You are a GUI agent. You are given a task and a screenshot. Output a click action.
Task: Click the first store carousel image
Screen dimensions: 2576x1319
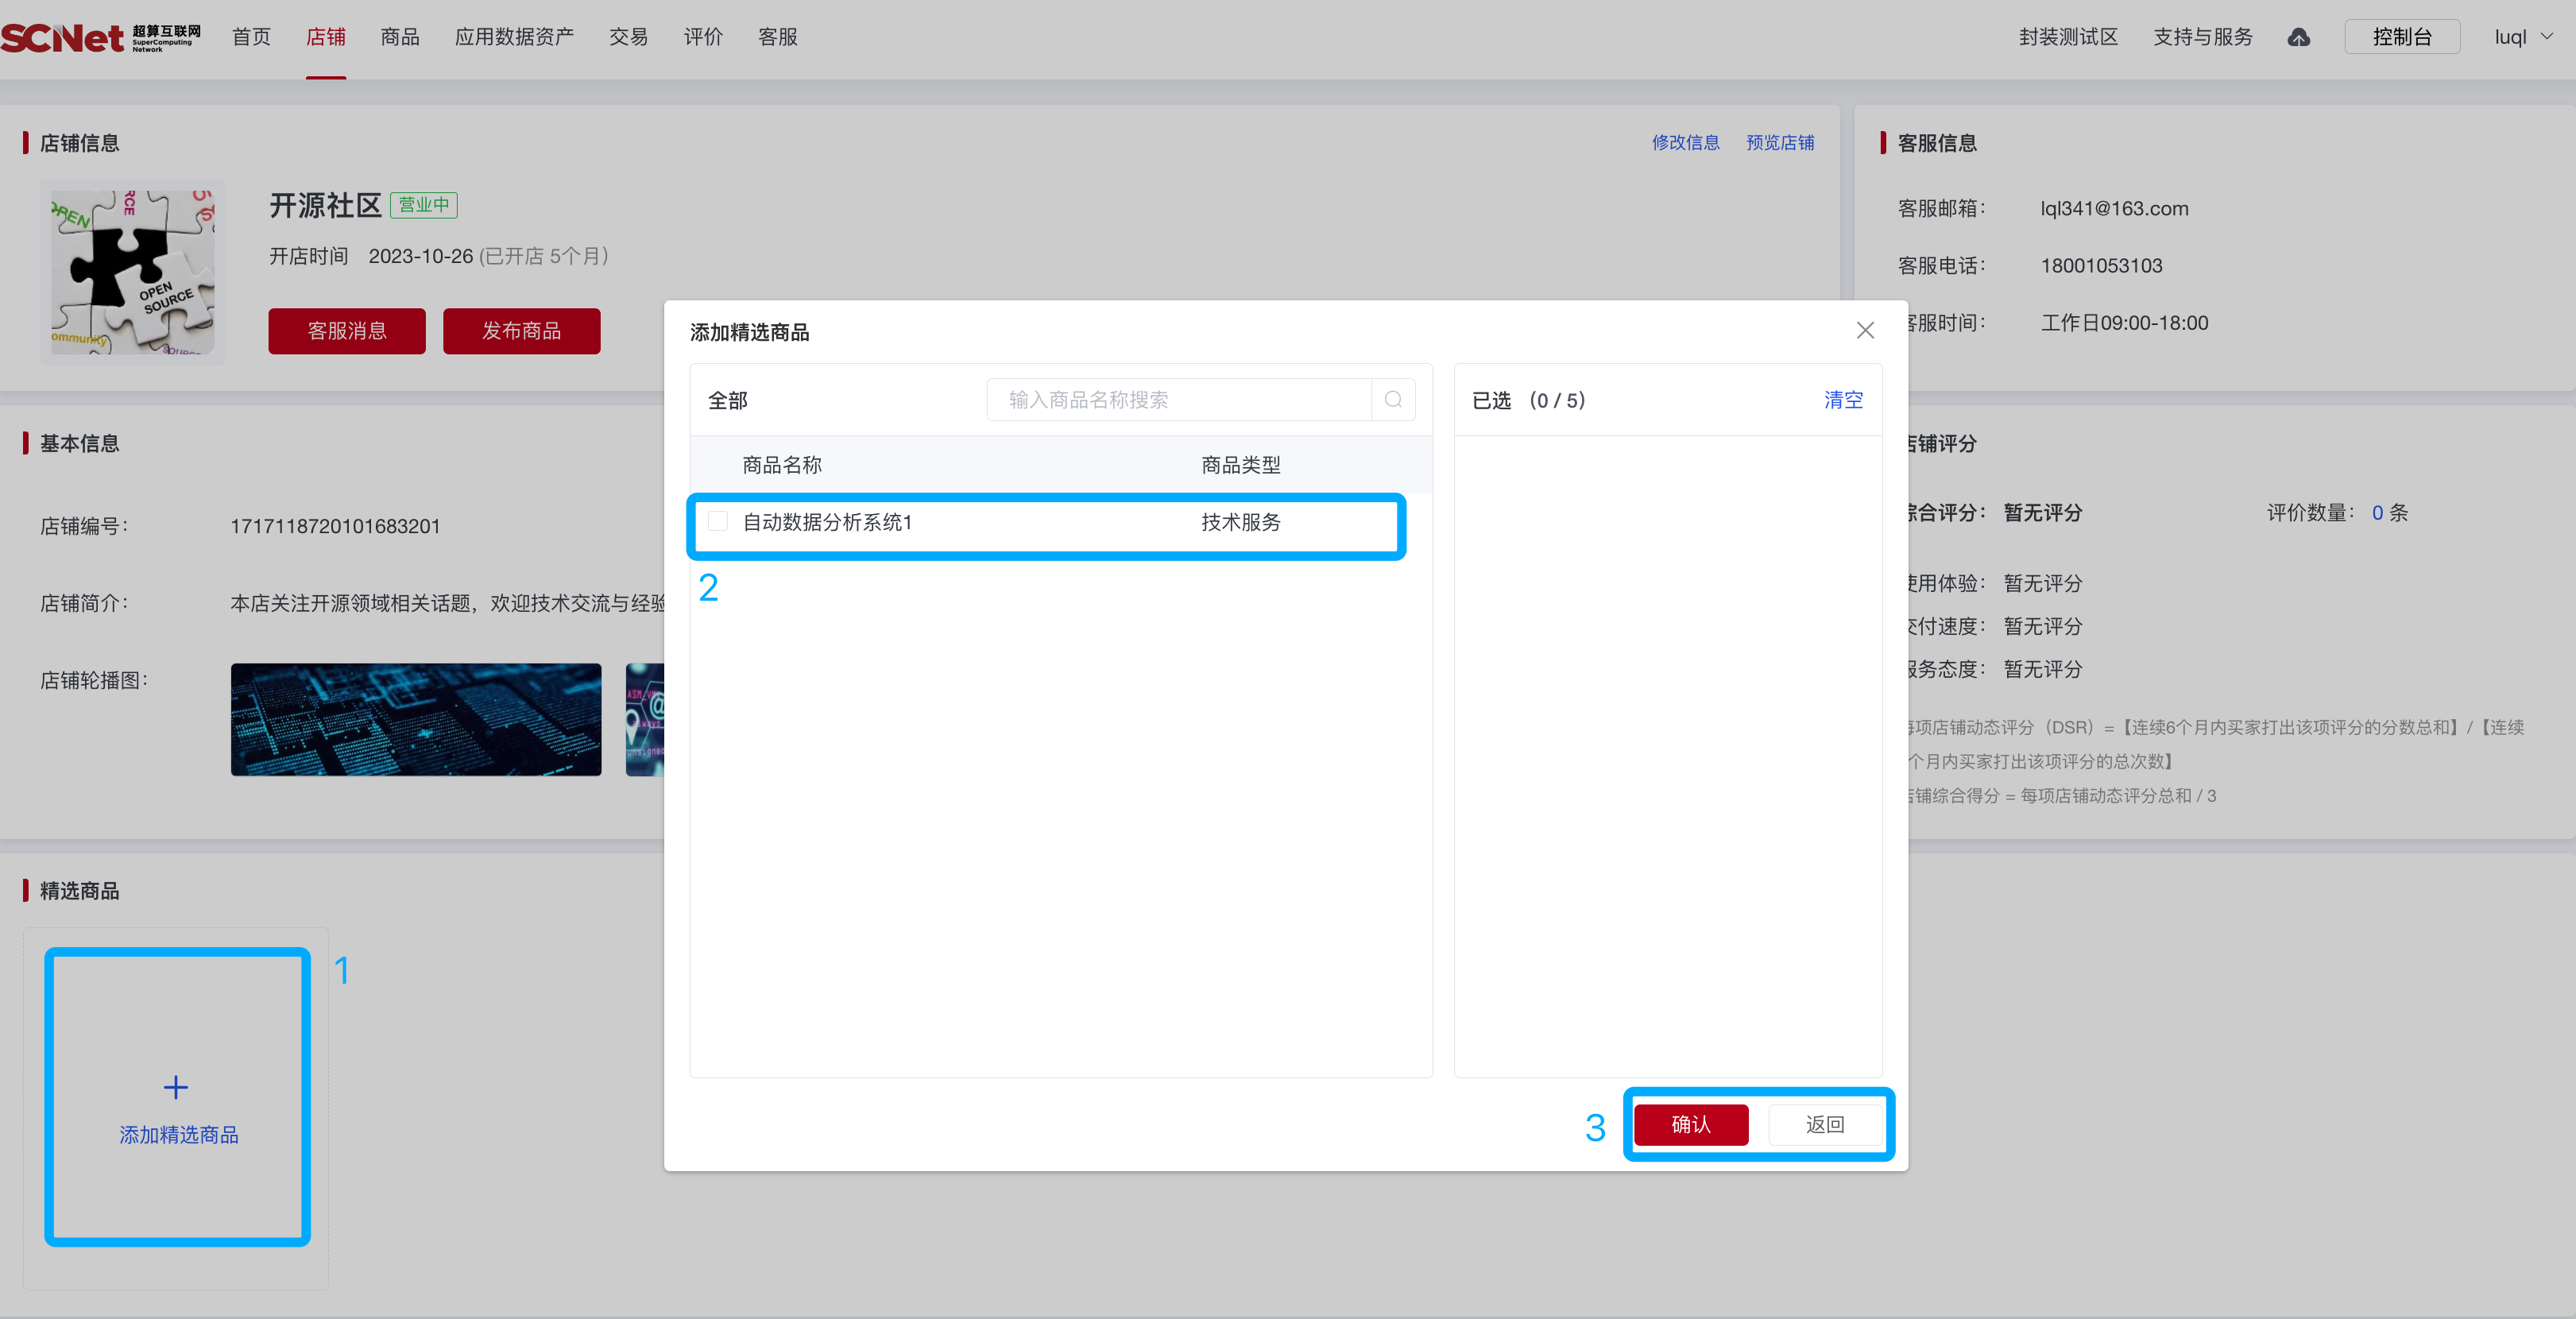pyautogui.click(x=416, y=719)
